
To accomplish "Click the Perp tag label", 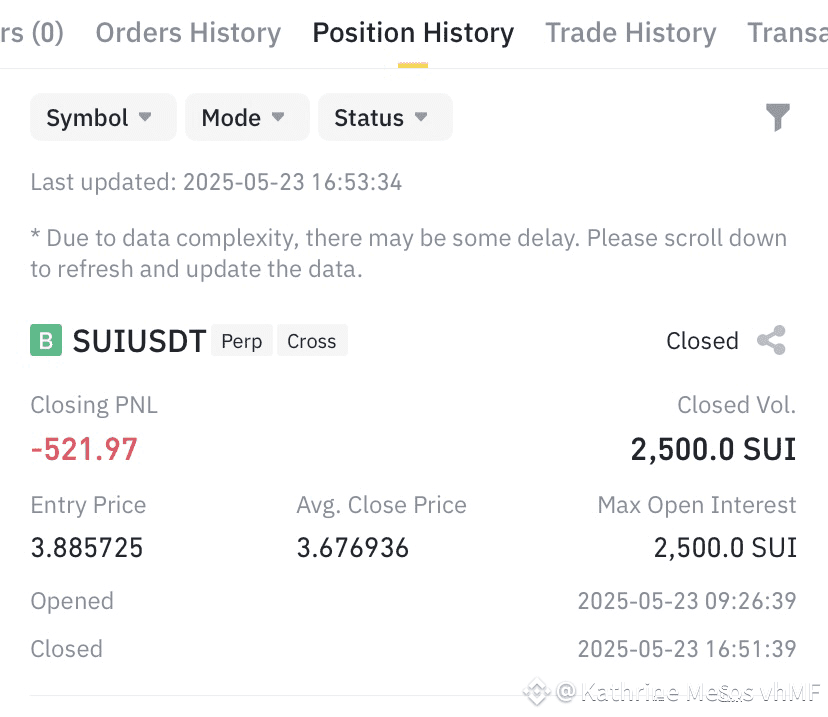I will coord(242,341).
